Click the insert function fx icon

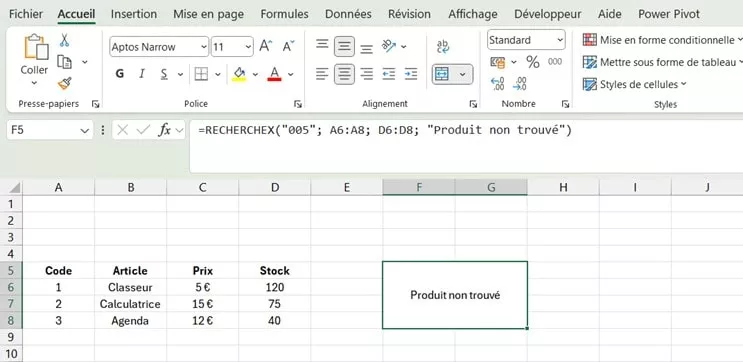tap(164, 130)
